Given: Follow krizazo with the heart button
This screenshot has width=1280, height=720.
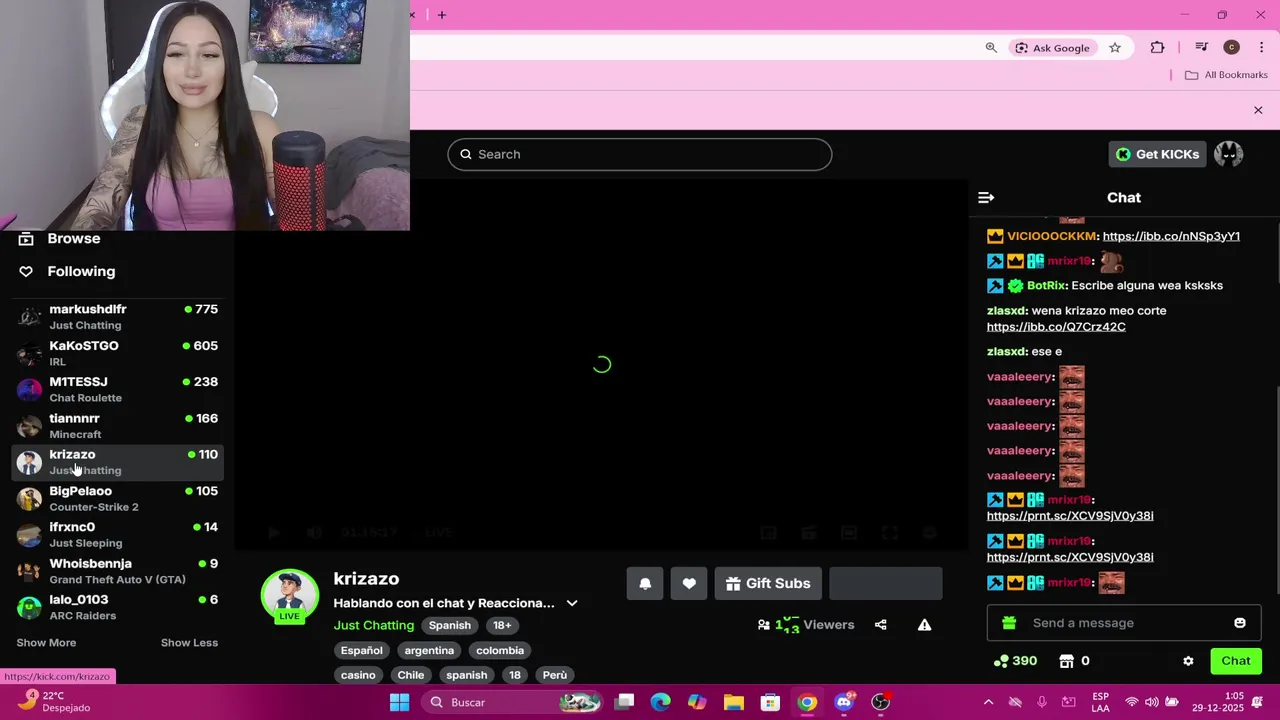Looking at the screenshot, I should [x=689, y=584].
